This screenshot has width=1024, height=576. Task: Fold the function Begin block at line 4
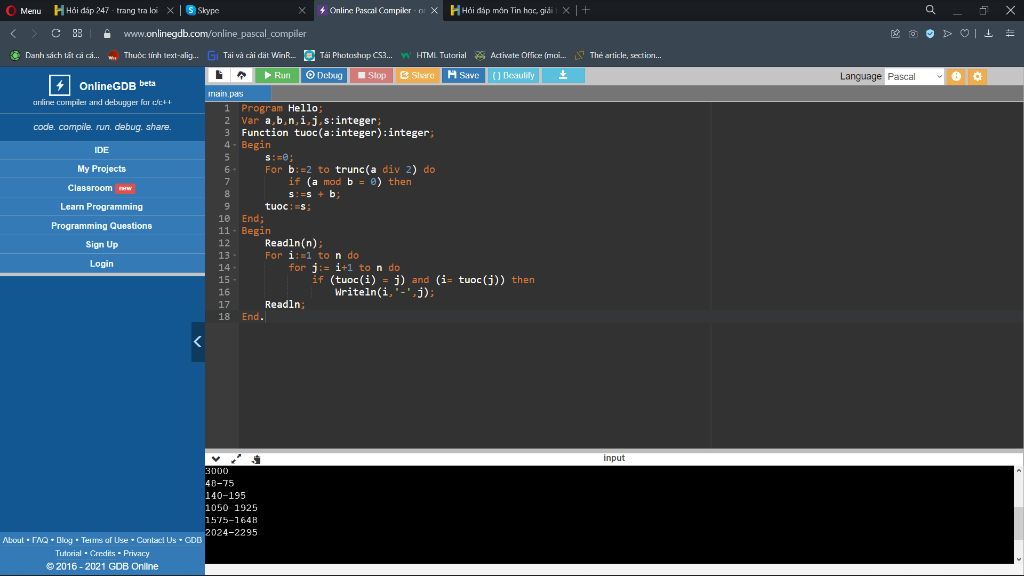pos(235,145)
